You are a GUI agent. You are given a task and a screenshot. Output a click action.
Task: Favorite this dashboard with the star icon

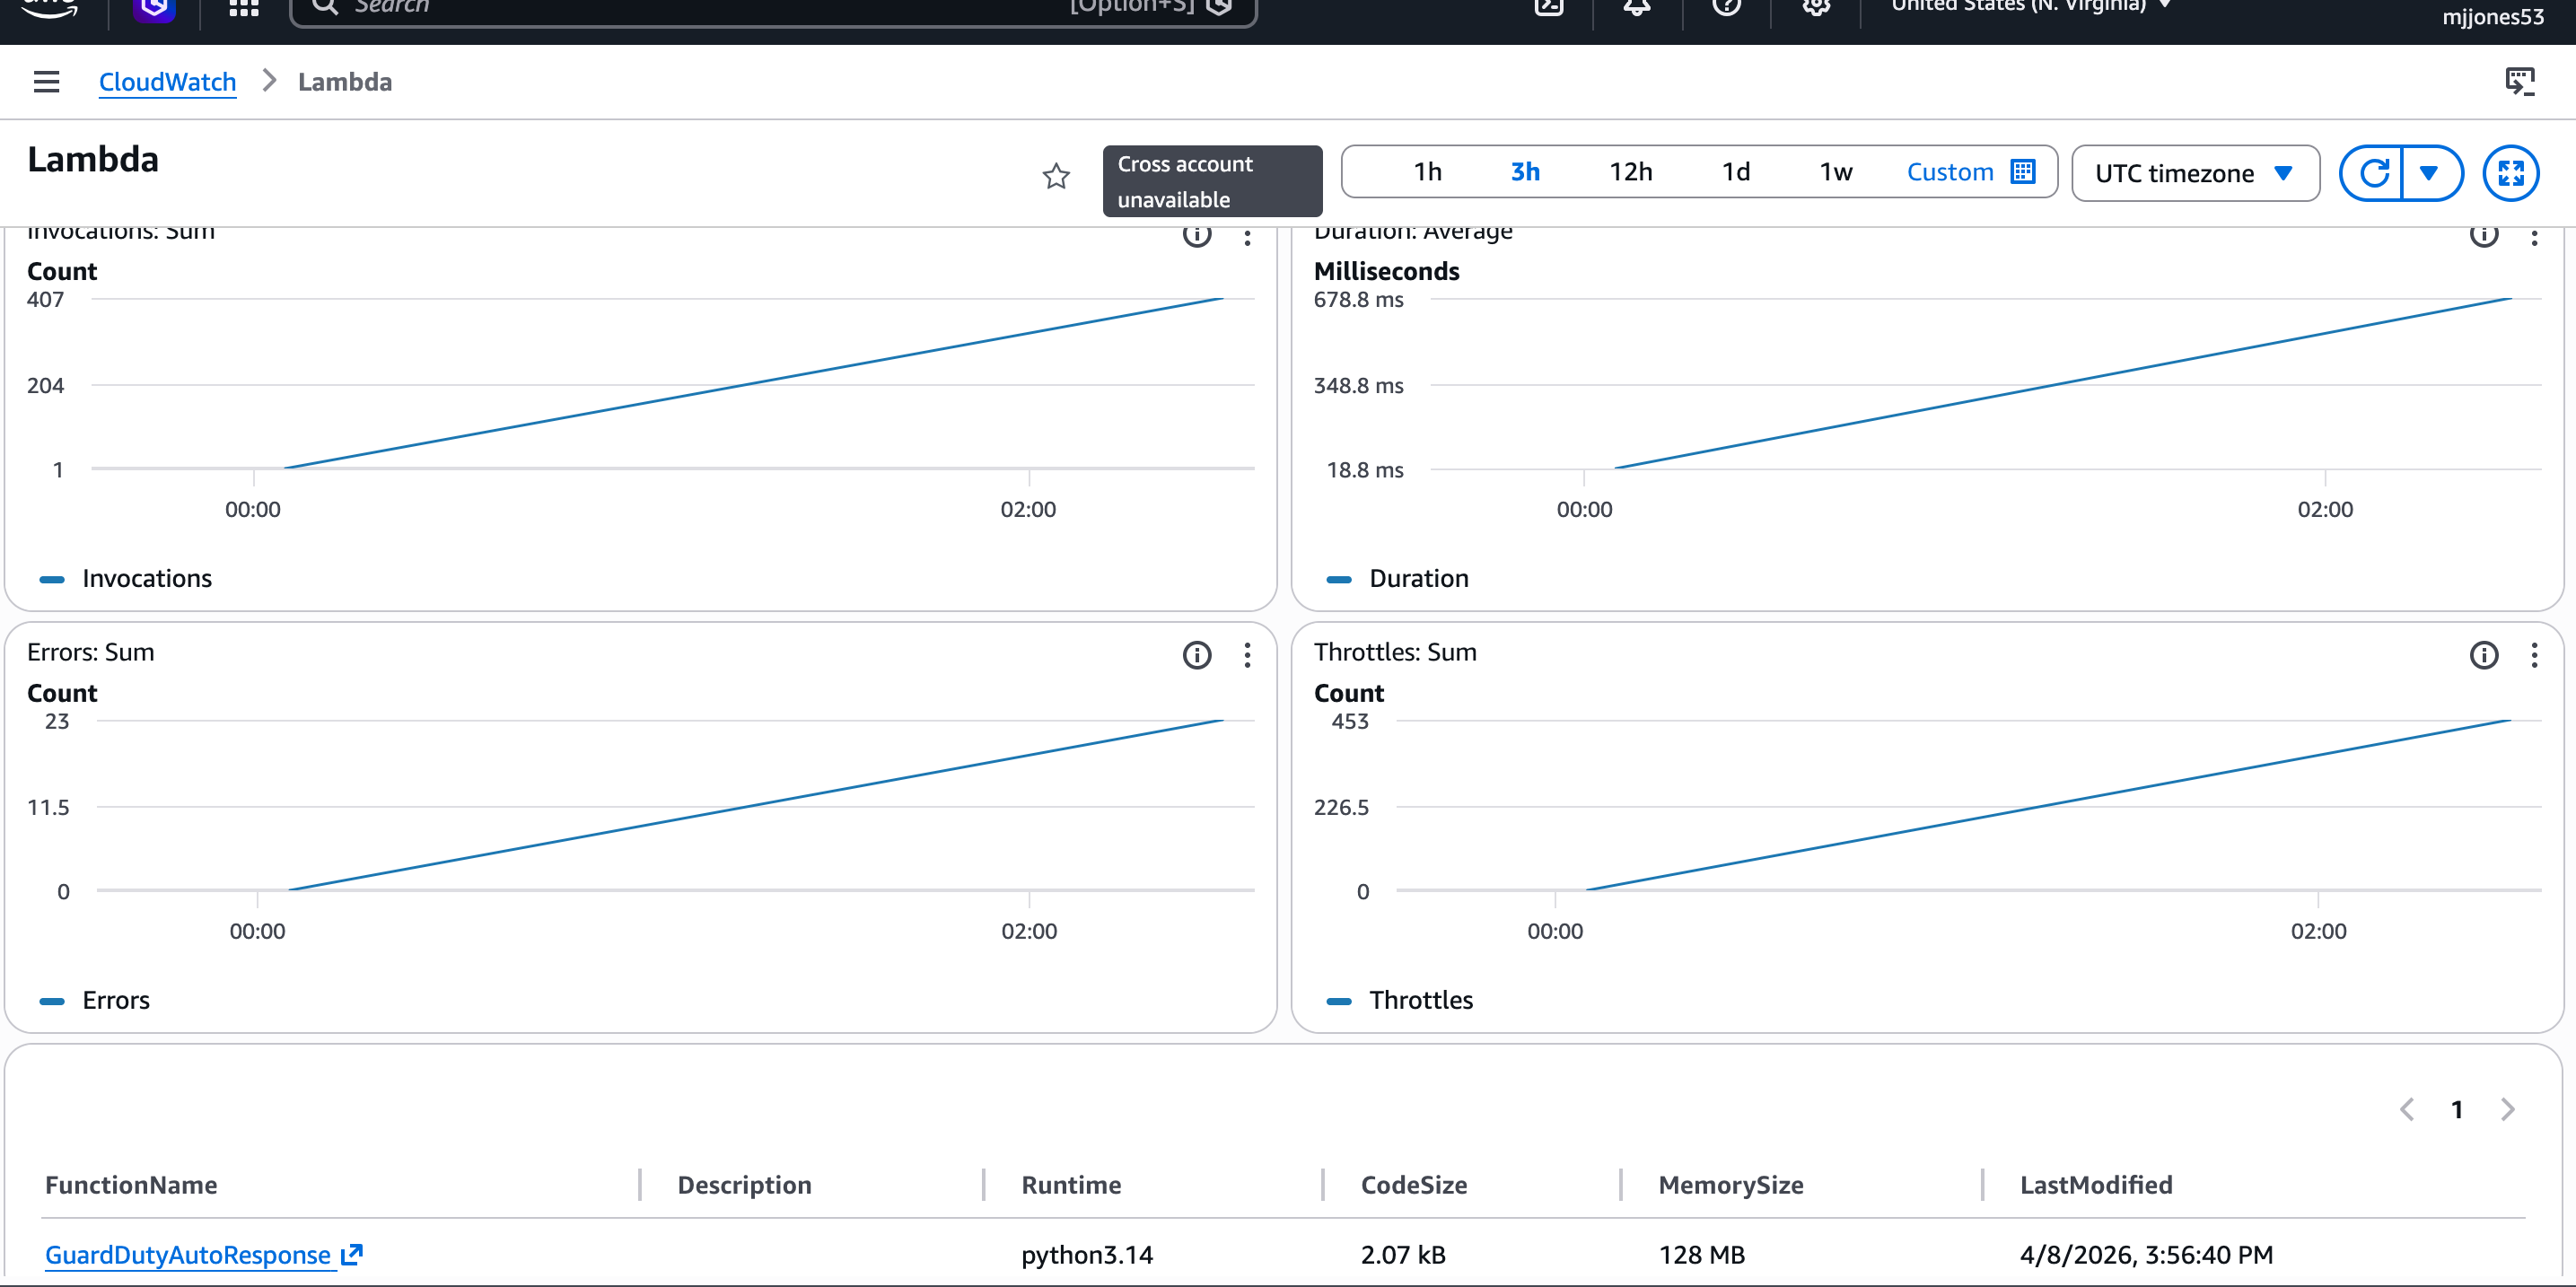click(1056, 177)
